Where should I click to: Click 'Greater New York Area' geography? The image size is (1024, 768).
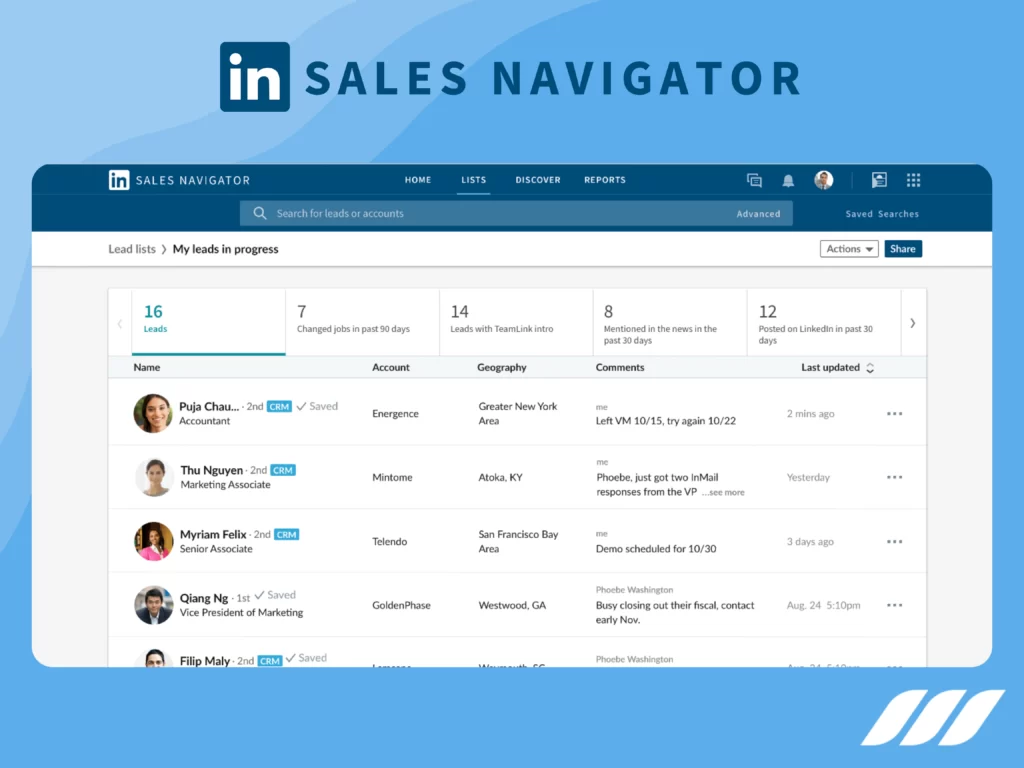pos(517,413)
